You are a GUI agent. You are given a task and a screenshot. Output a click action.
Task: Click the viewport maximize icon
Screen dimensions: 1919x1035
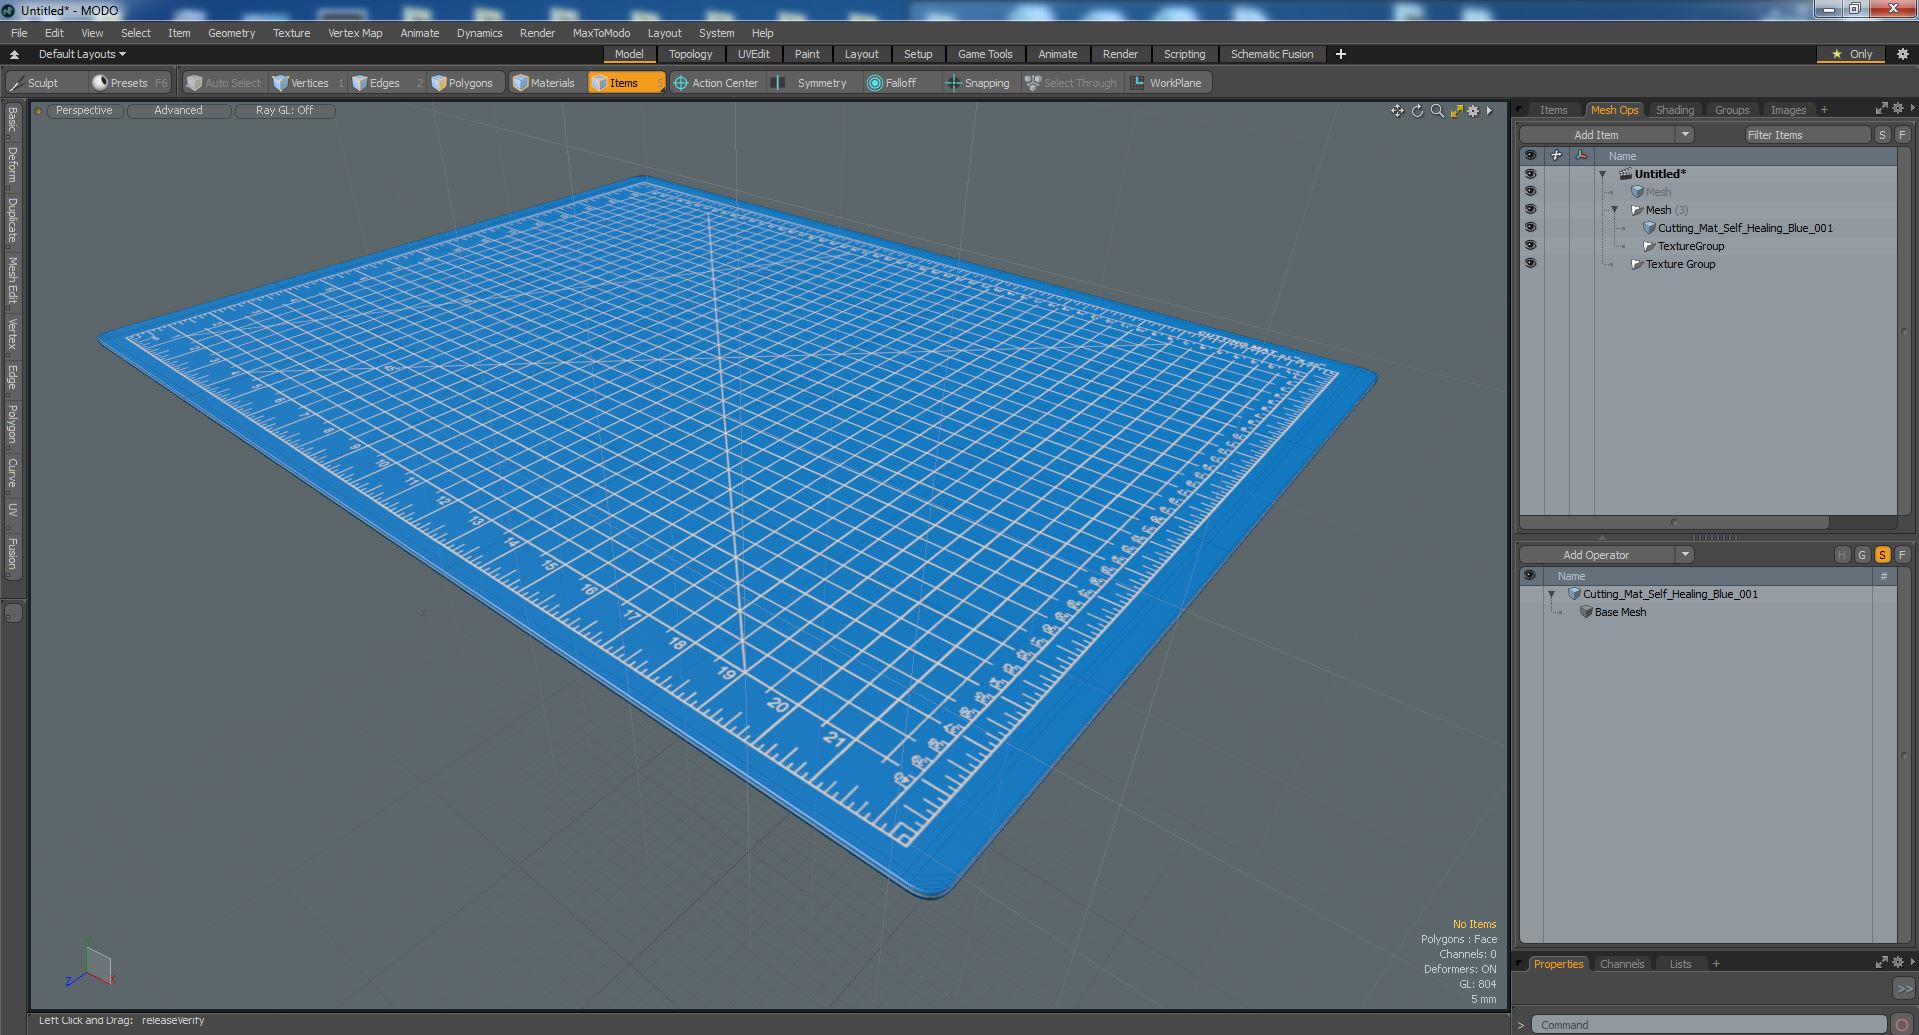1456,111
